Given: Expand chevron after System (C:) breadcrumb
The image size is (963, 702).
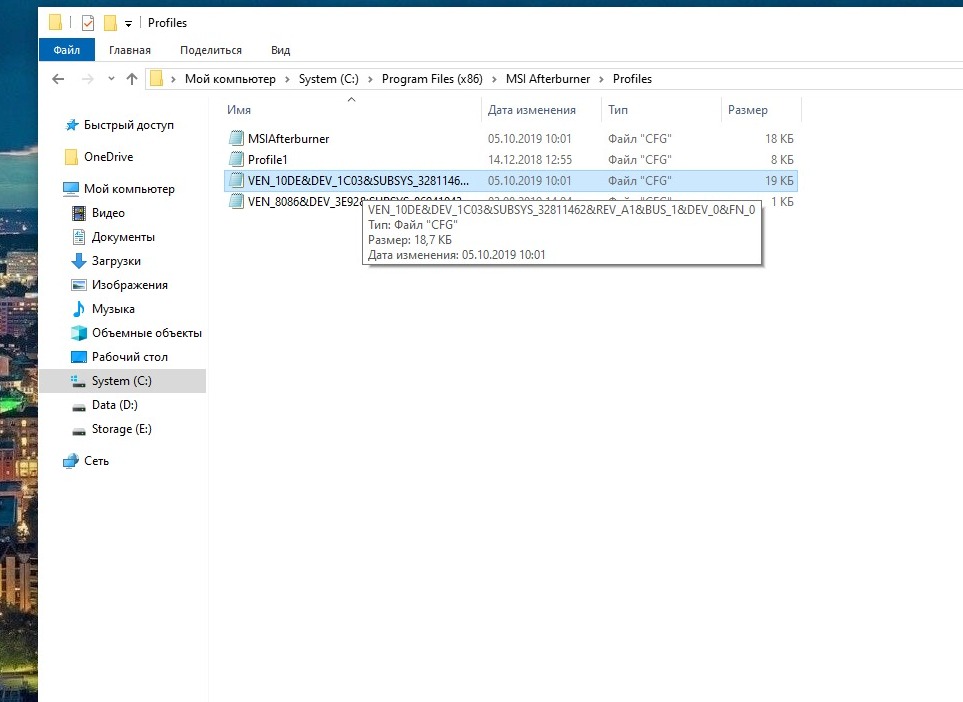Looking at the screenshot, I should [x=370, y=79].
